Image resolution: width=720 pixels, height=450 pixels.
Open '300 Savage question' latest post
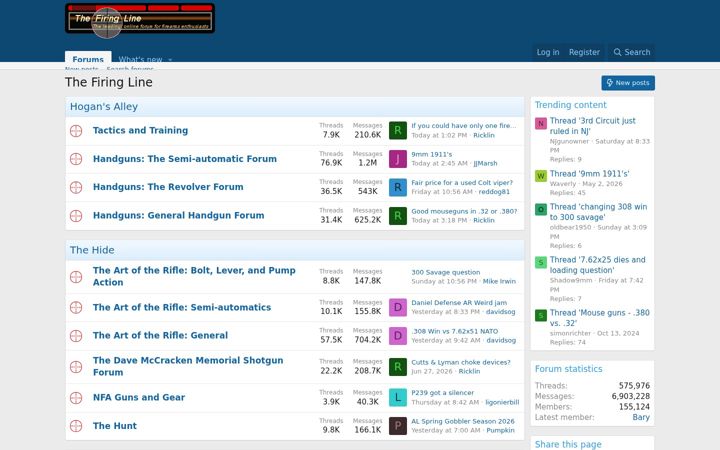(x=445, y=272)
